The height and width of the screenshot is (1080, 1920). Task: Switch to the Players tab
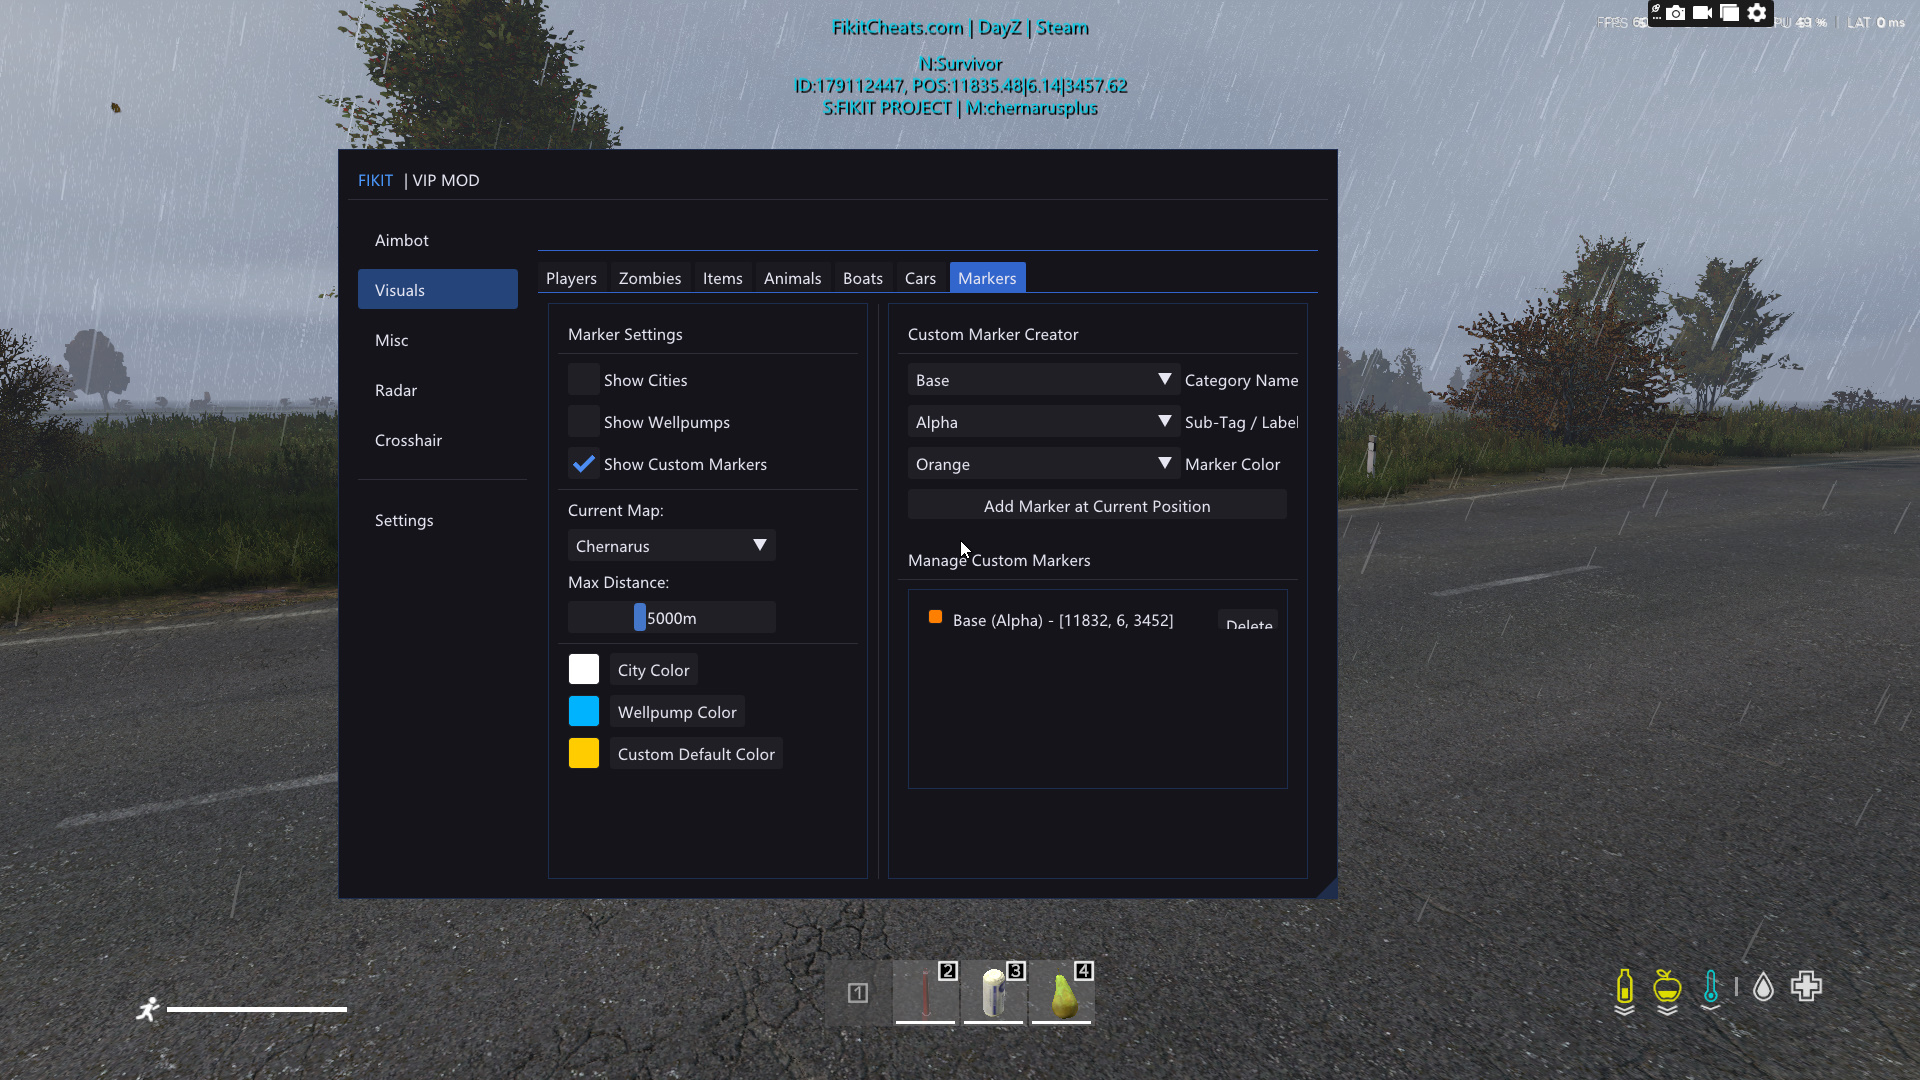[571, 278]
